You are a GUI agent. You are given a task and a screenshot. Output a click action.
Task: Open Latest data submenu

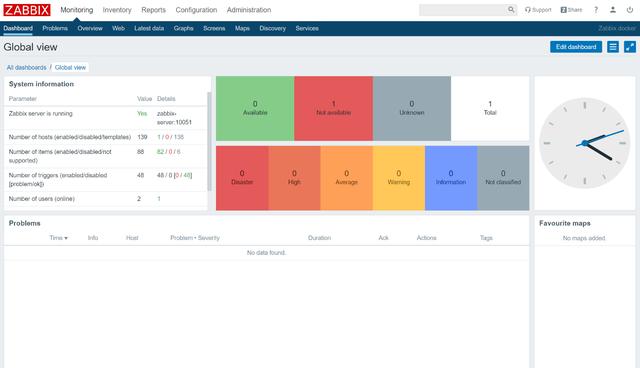pos(149,28)
